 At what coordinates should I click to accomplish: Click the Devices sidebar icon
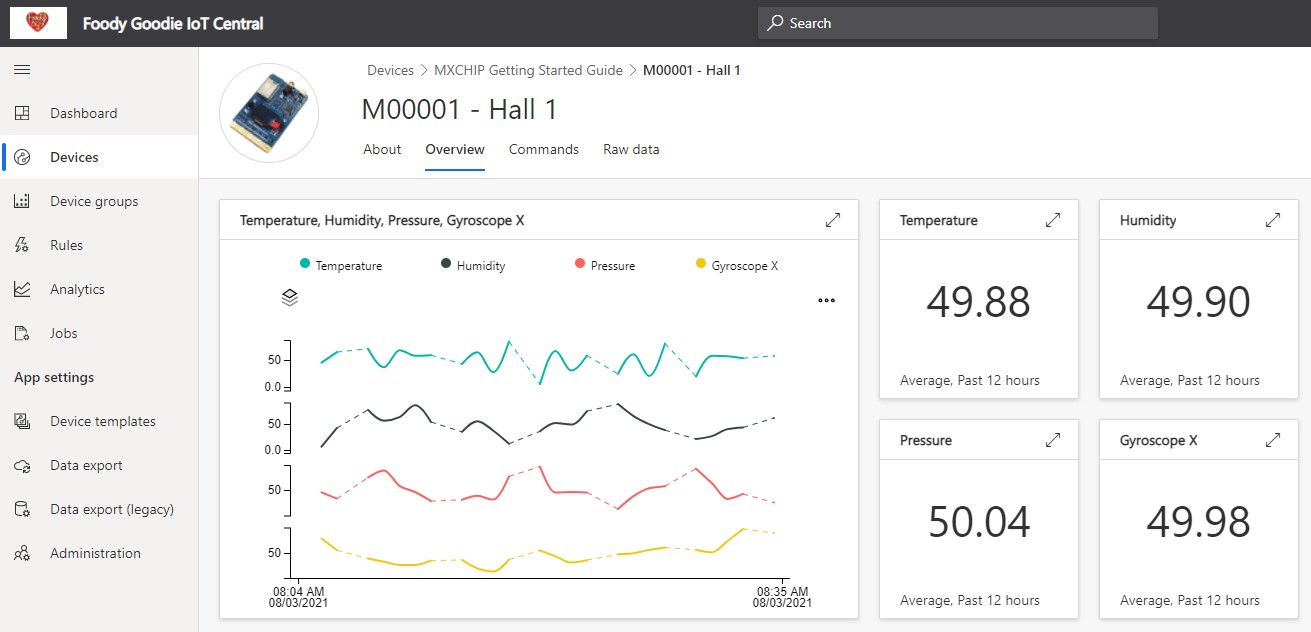point(22,157)
